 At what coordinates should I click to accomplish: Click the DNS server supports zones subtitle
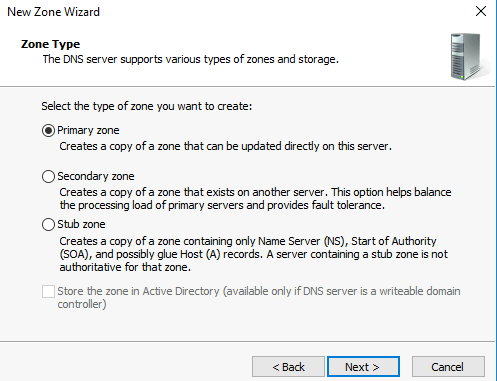tap(190, 59)
